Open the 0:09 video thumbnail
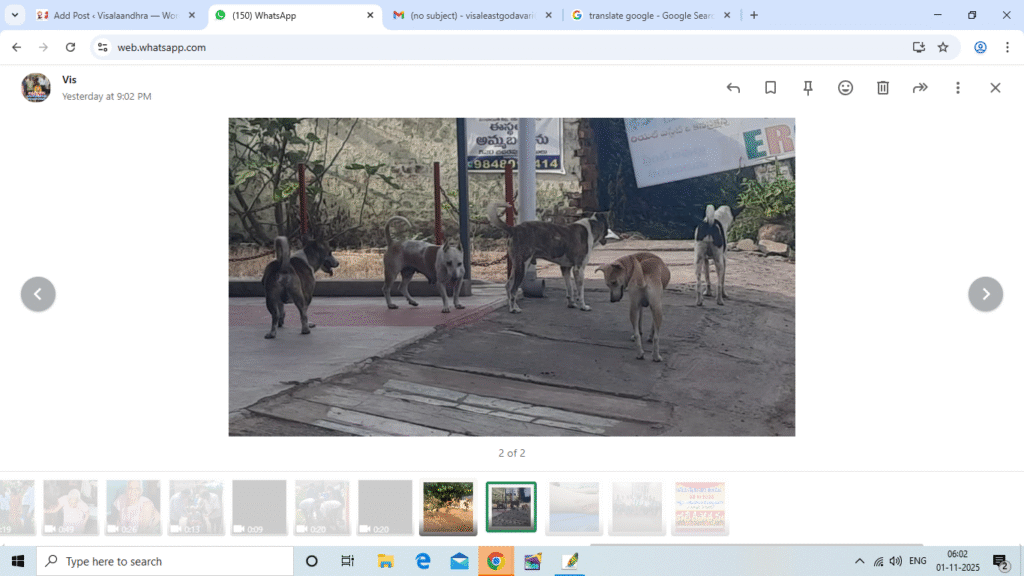The height and width of the screenshot is (576, 1024). point(259,507)
